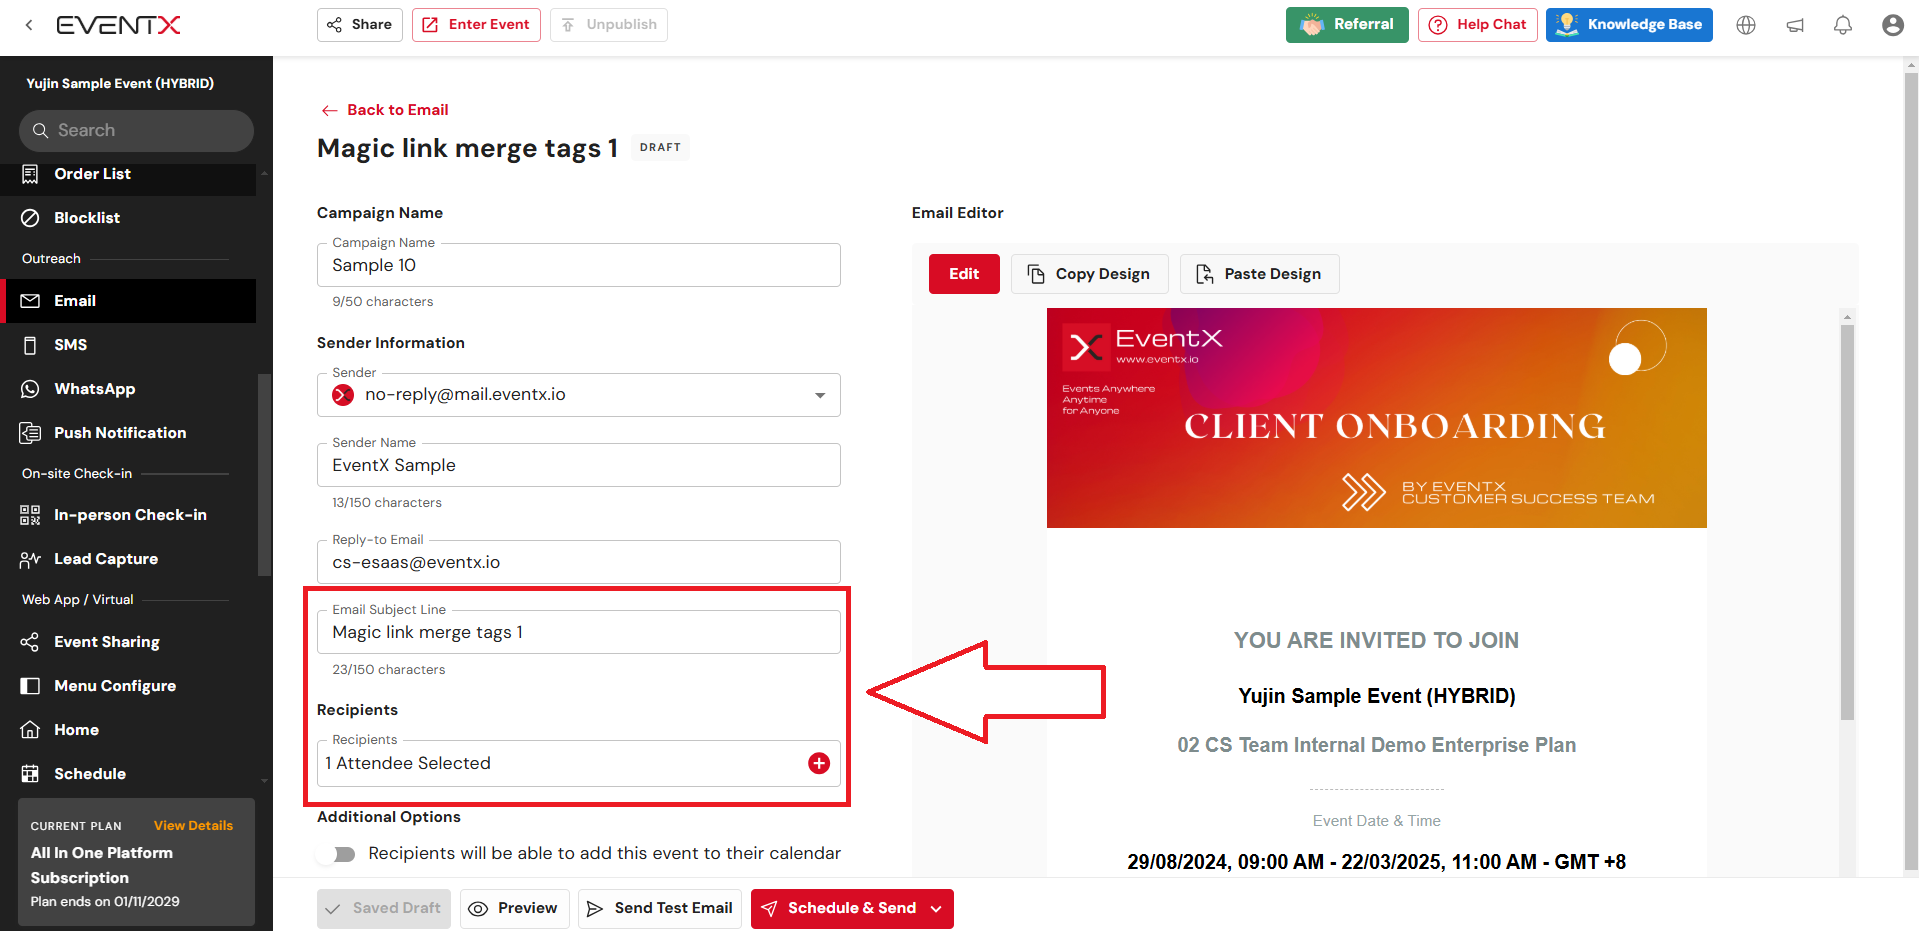Click the Lead Capture icon
The height and width of the screenshot is (931, 1919).
(30, 559)
